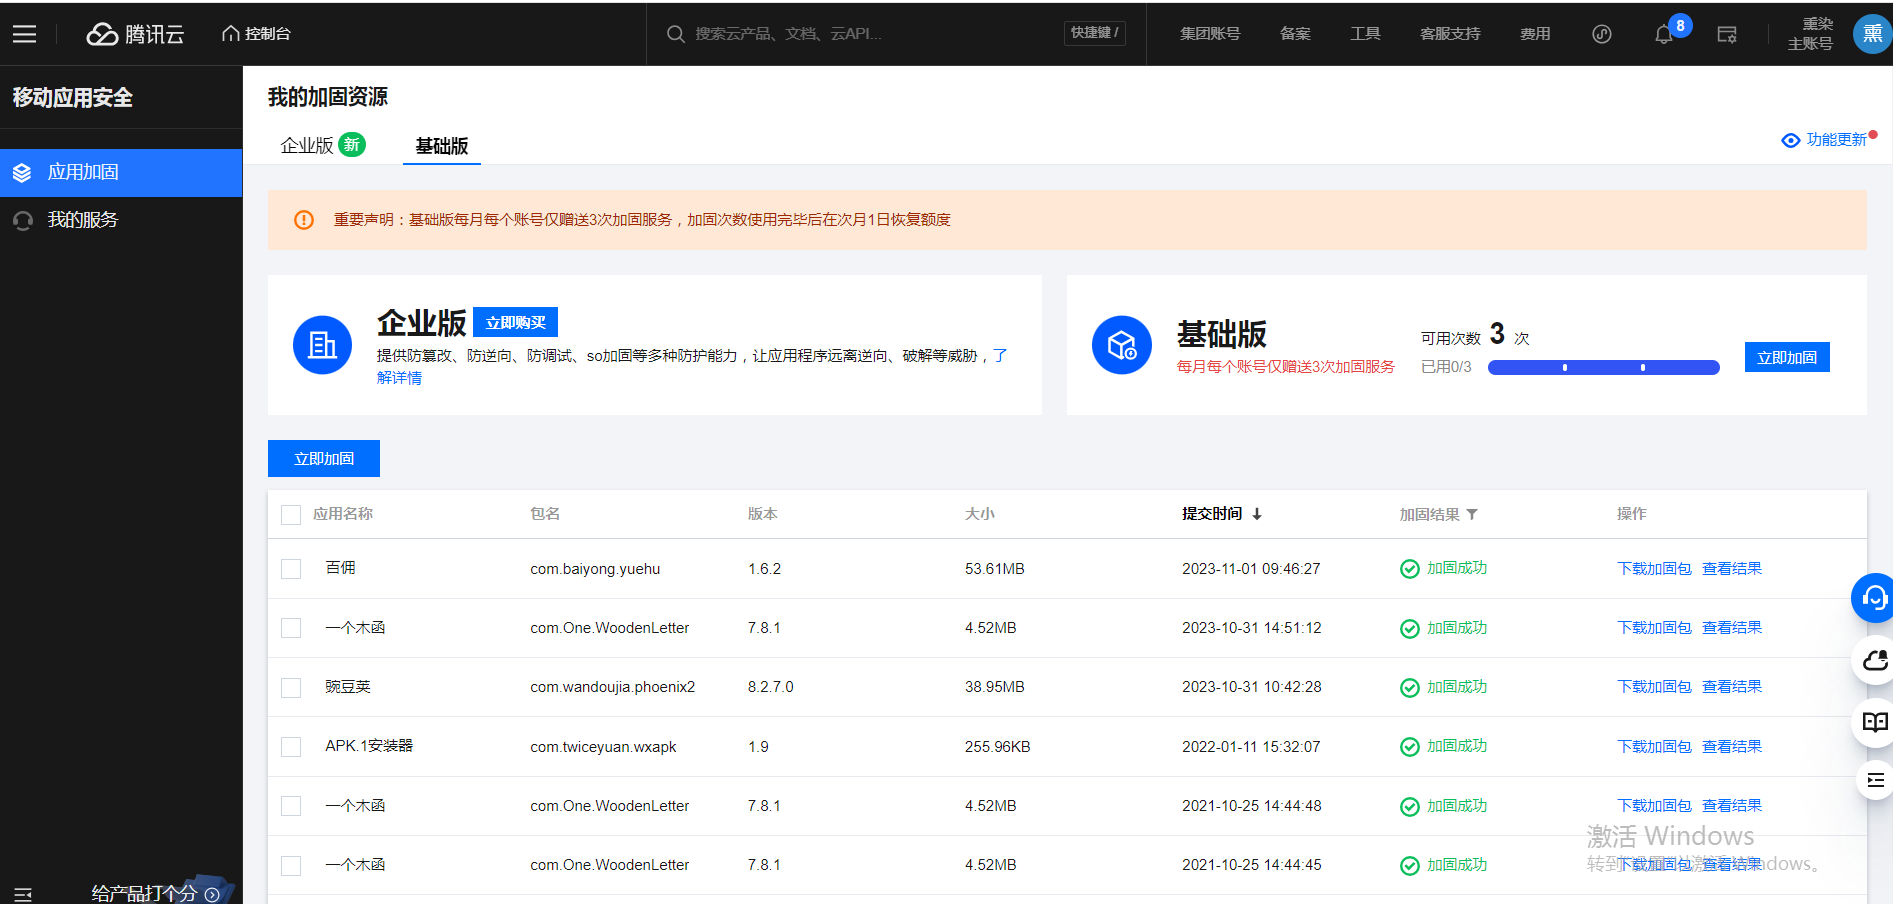Toggle the select-all checkbox in table header

[x=291, y=515]
